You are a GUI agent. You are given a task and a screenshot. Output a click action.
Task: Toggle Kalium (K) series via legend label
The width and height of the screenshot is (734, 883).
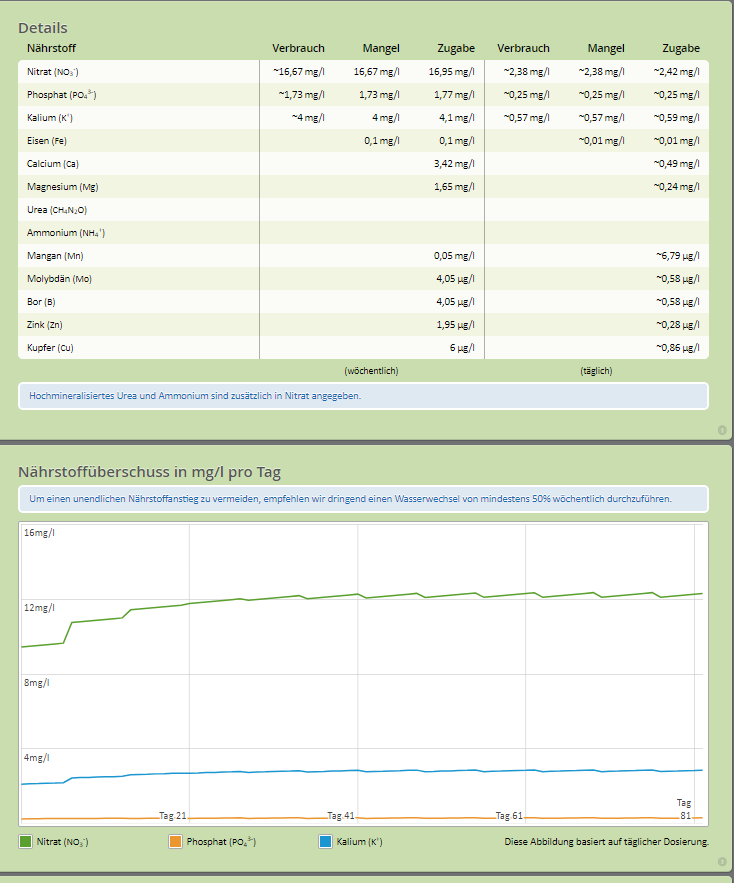[359, 842]
